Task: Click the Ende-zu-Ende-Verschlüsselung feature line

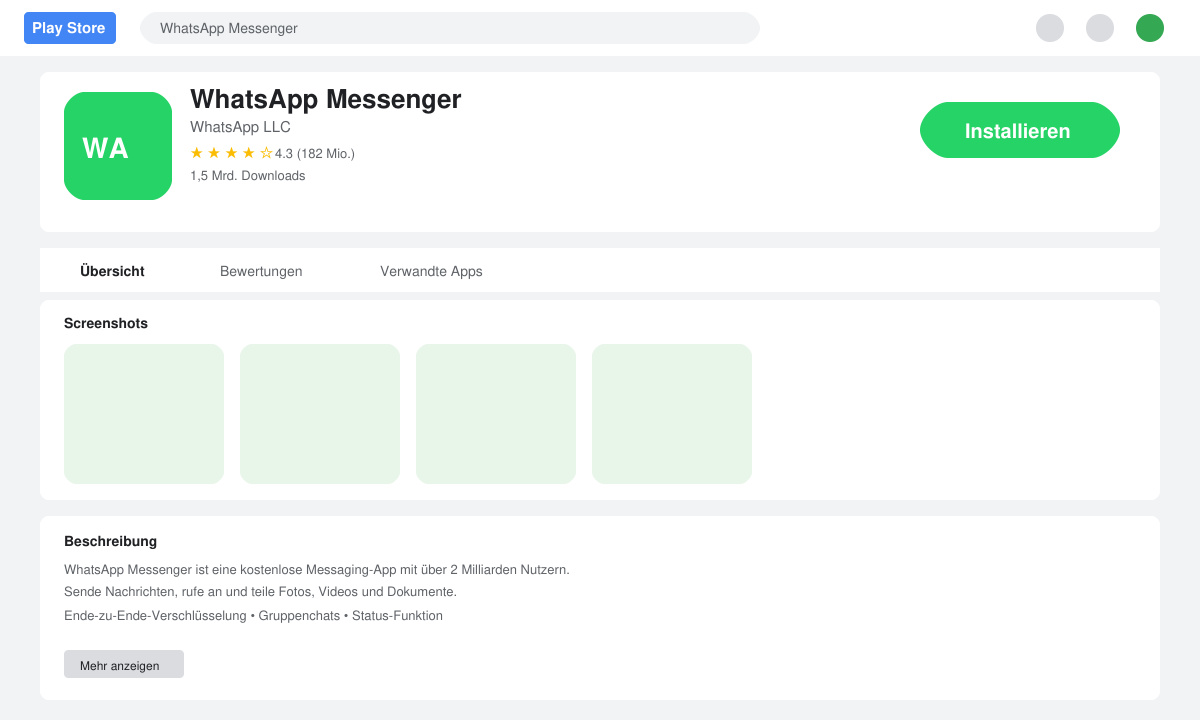Action: point(253,616)
